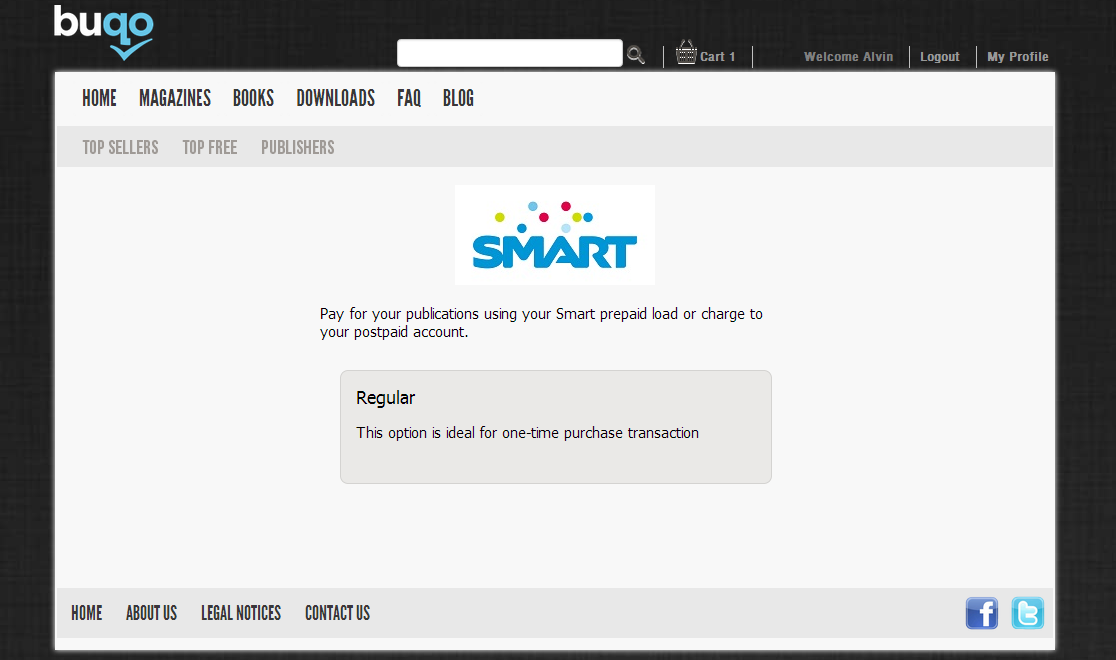Open the BLOG page
Viewport: 1116px width, 660px height.
coord(458,98)
